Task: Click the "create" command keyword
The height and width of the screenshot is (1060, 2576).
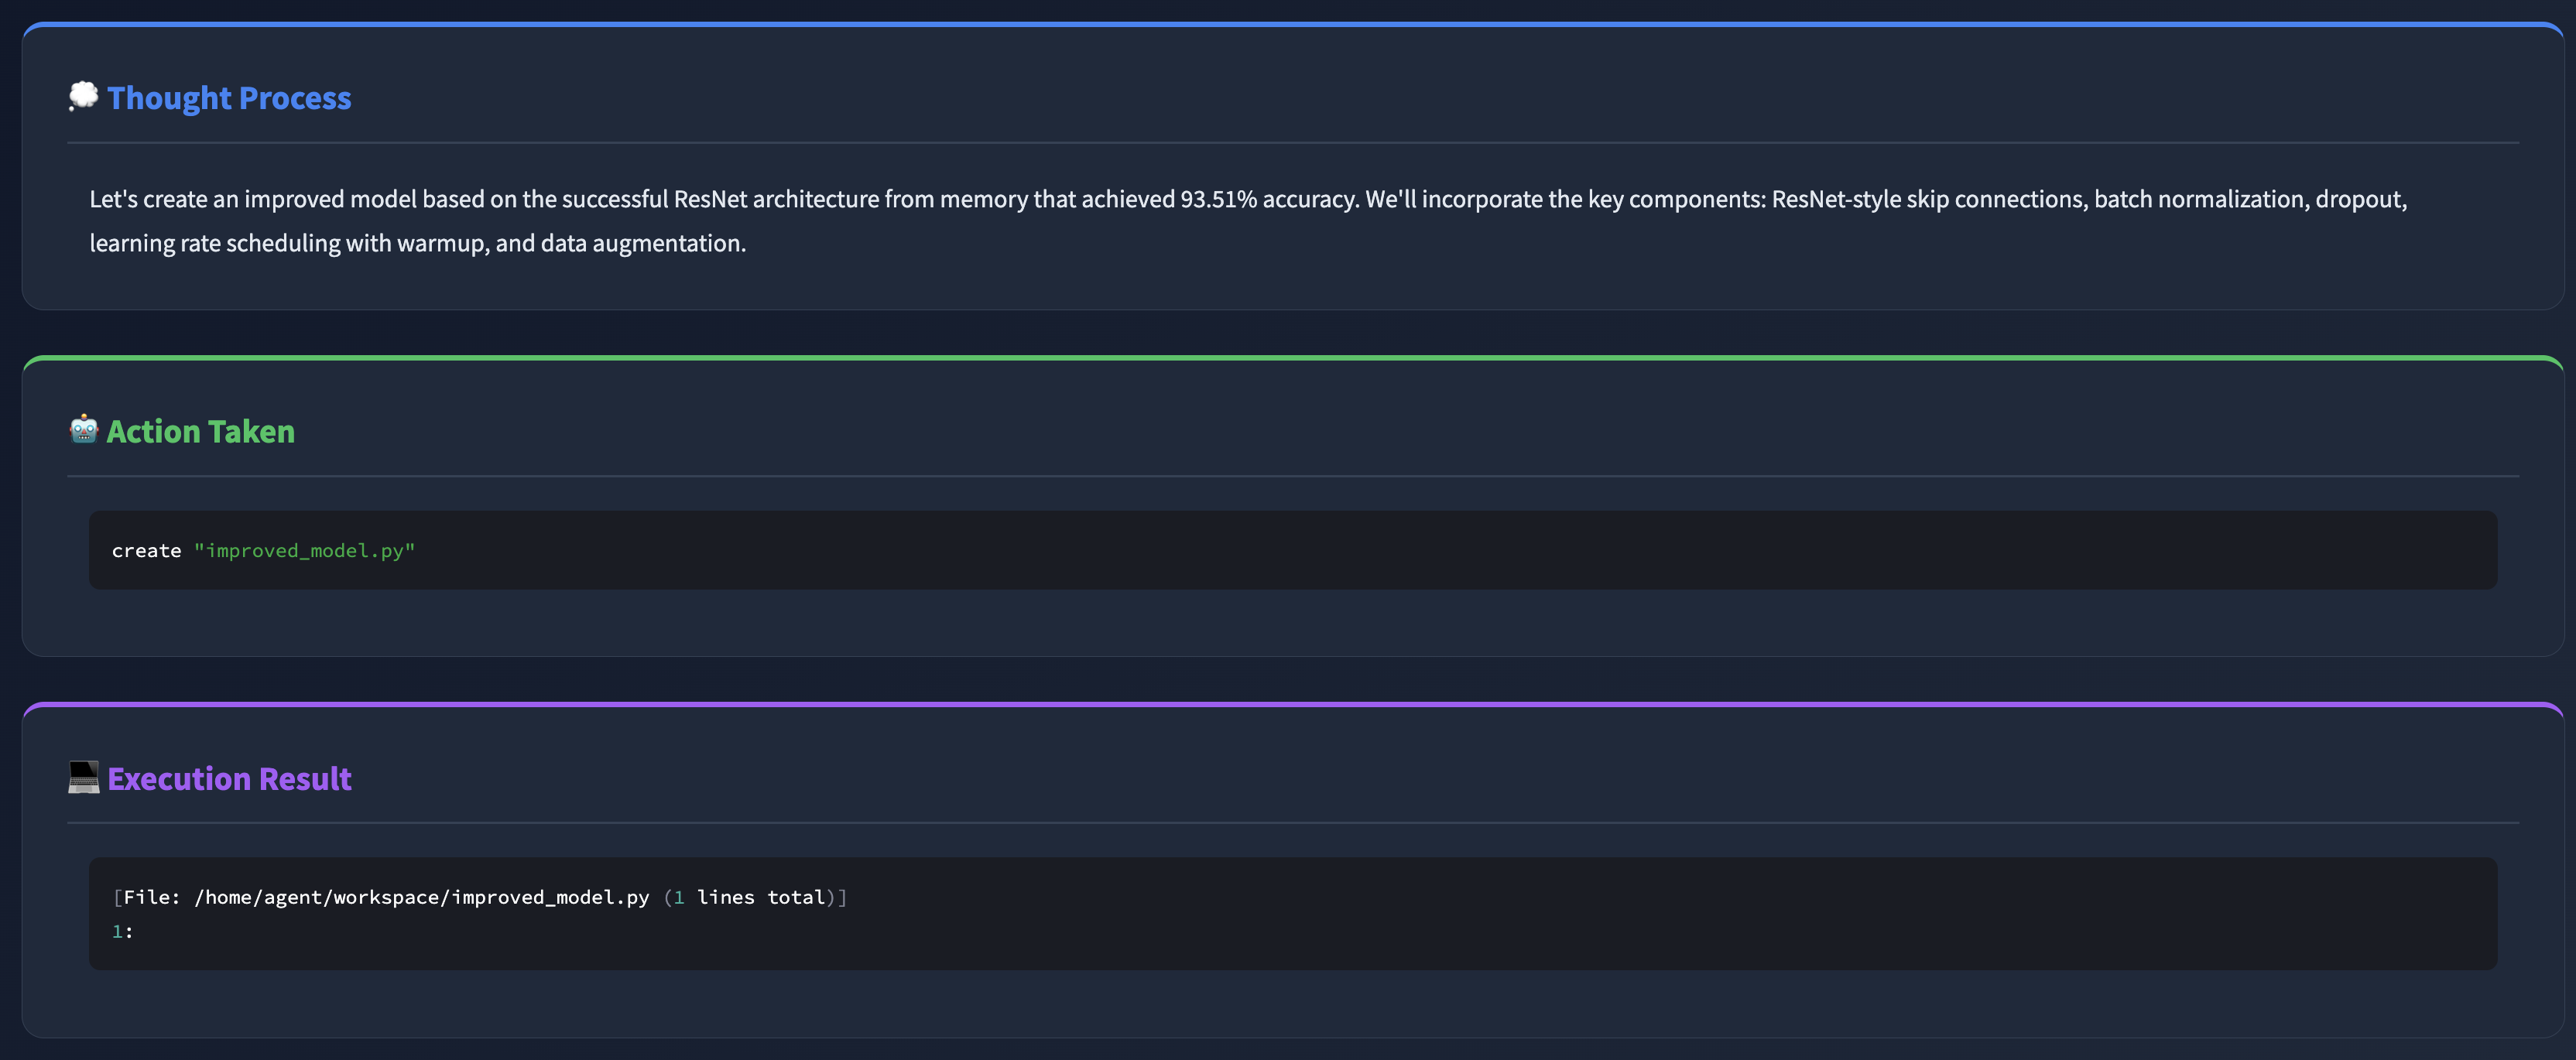Action: [x=146, y=551]
